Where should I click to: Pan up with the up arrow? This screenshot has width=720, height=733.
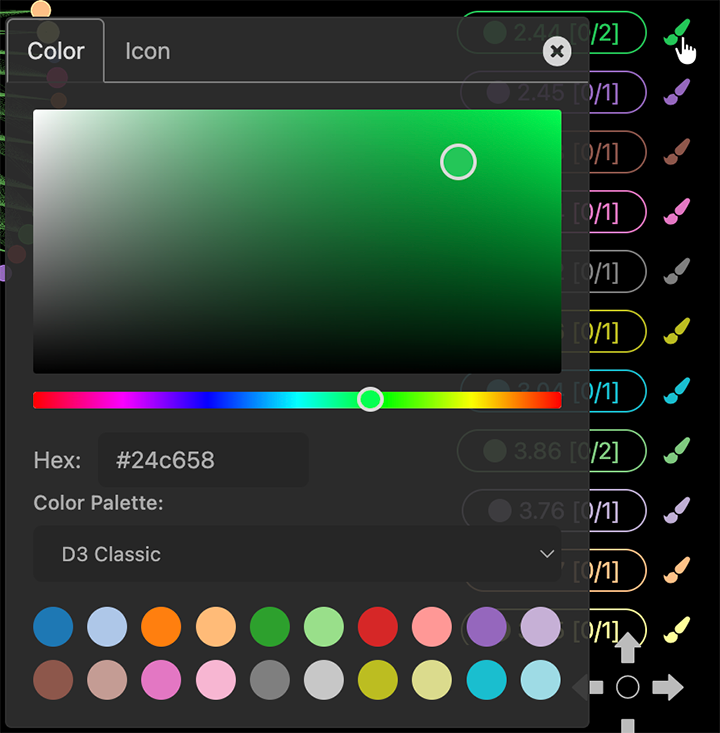tap(627, 648)
